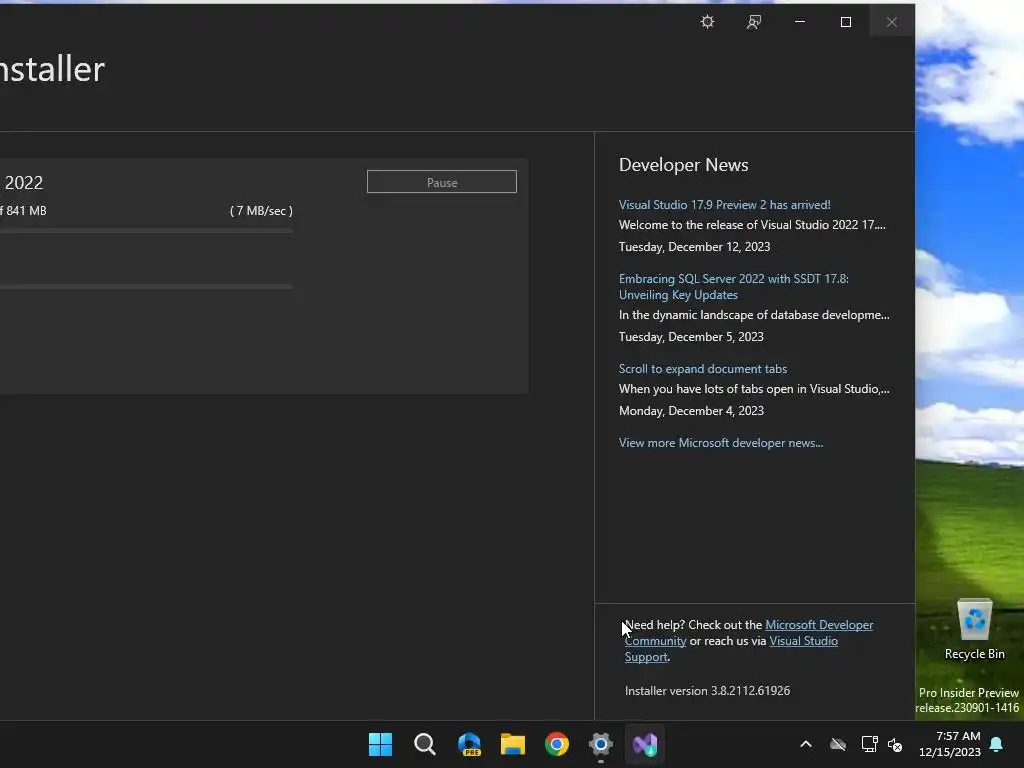The image size is (1024, 768).
Task: Open 'Visual Studio 17.9 Preview 2 has arrived!' article
Action: [x=724, y=204]
